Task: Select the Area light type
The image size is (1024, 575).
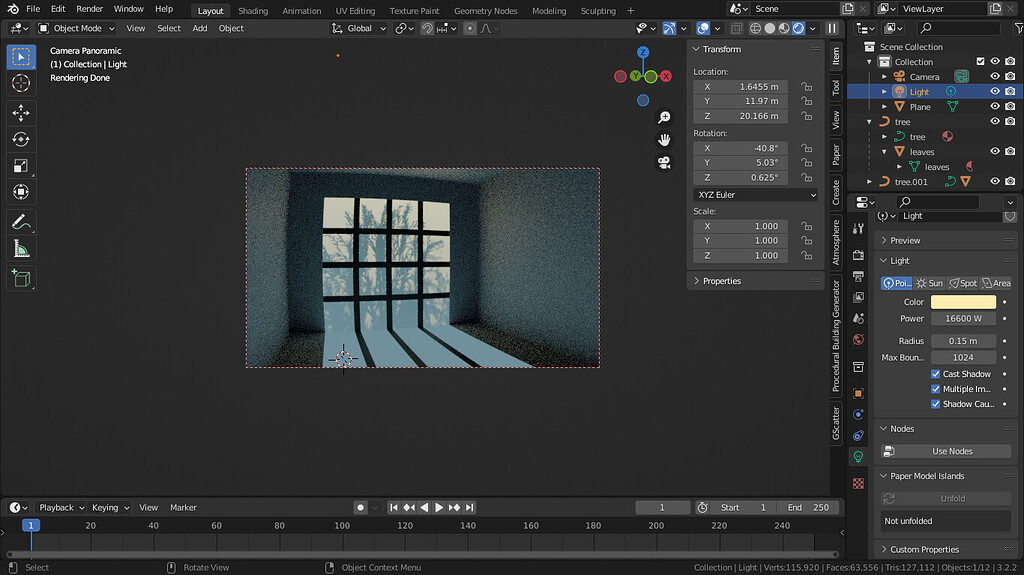Action: point(996,283)
